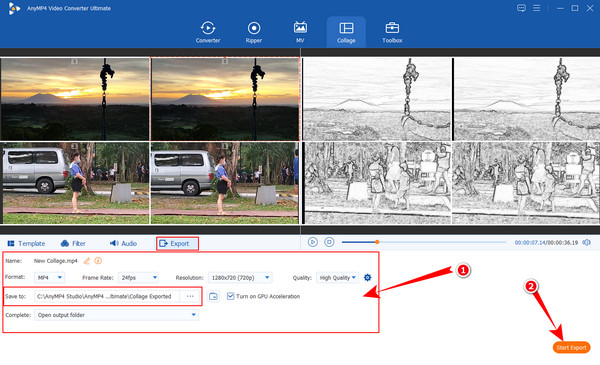Viewport: 600px width, 365px height.
Task: Switch to the Audio panel
Action: tap(123, 243)
